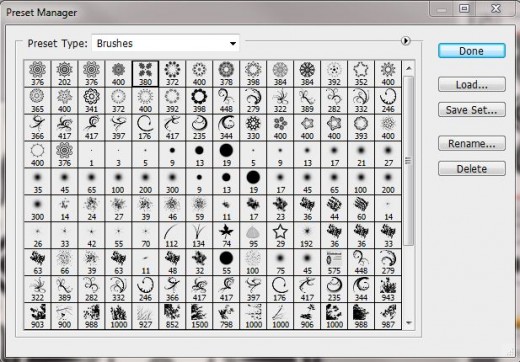Click the scrollbar down arrow

click(x=409, y=323)
